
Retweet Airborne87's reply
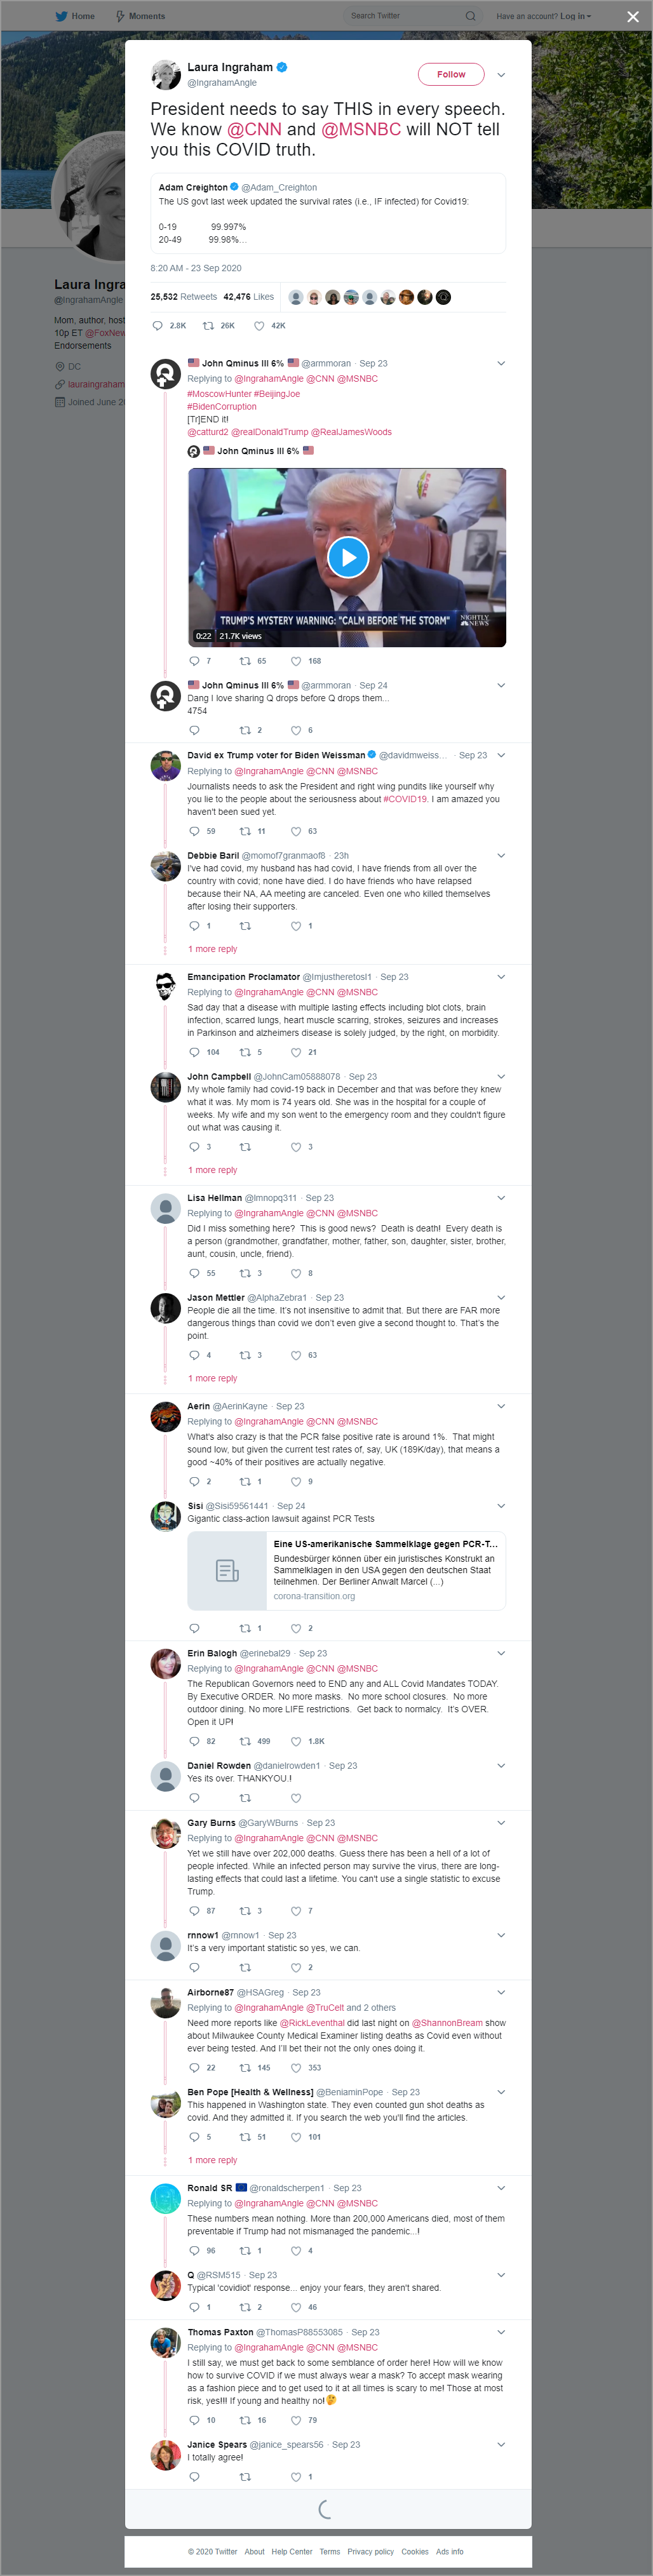245,2068
